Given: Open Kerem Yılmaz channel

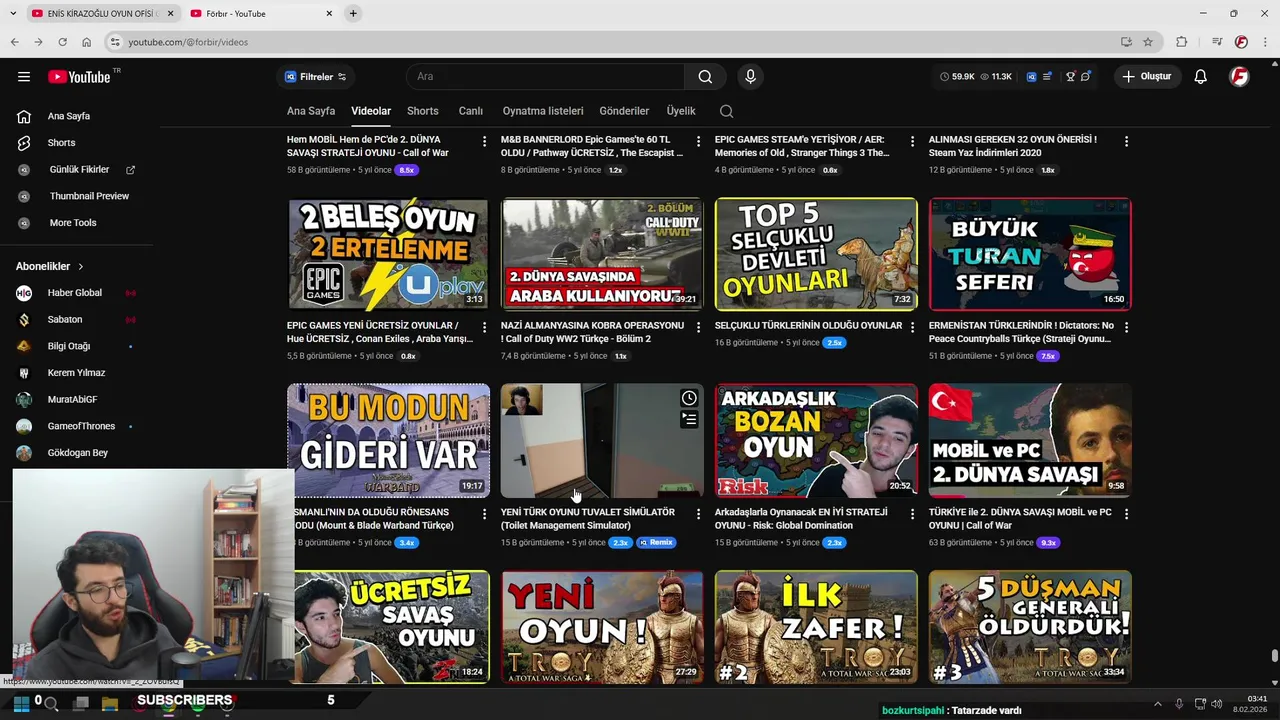Looking at the screenshot, I should click(x=76, y=373).
